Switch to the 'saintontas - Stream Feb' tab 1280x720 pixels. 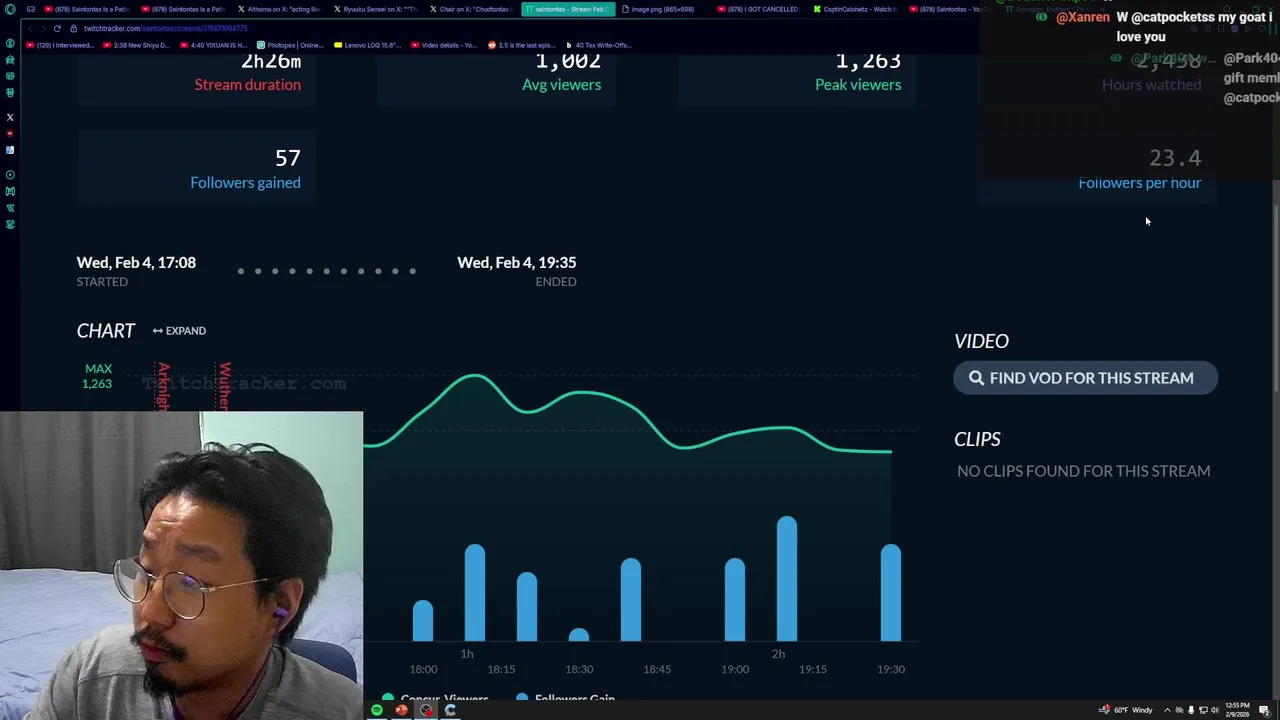(568, 9)
